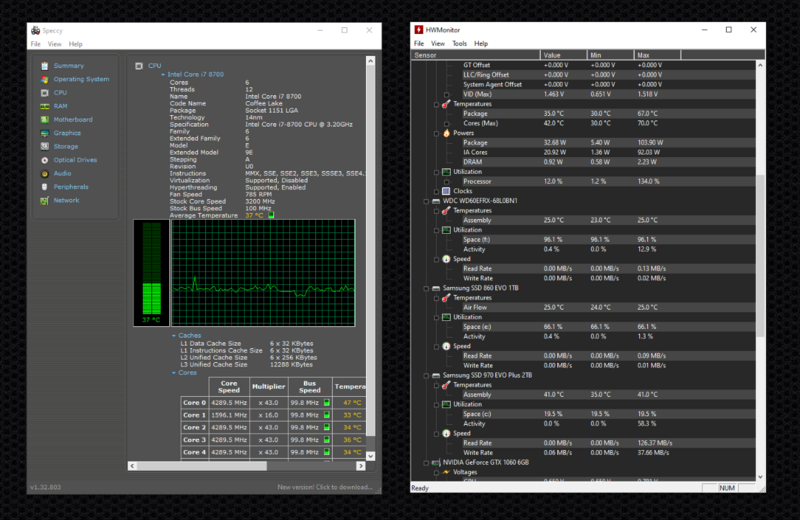Viewport: 800px width, 520px height.
Task: Open the View menu in Speccy
Action: 54,44
